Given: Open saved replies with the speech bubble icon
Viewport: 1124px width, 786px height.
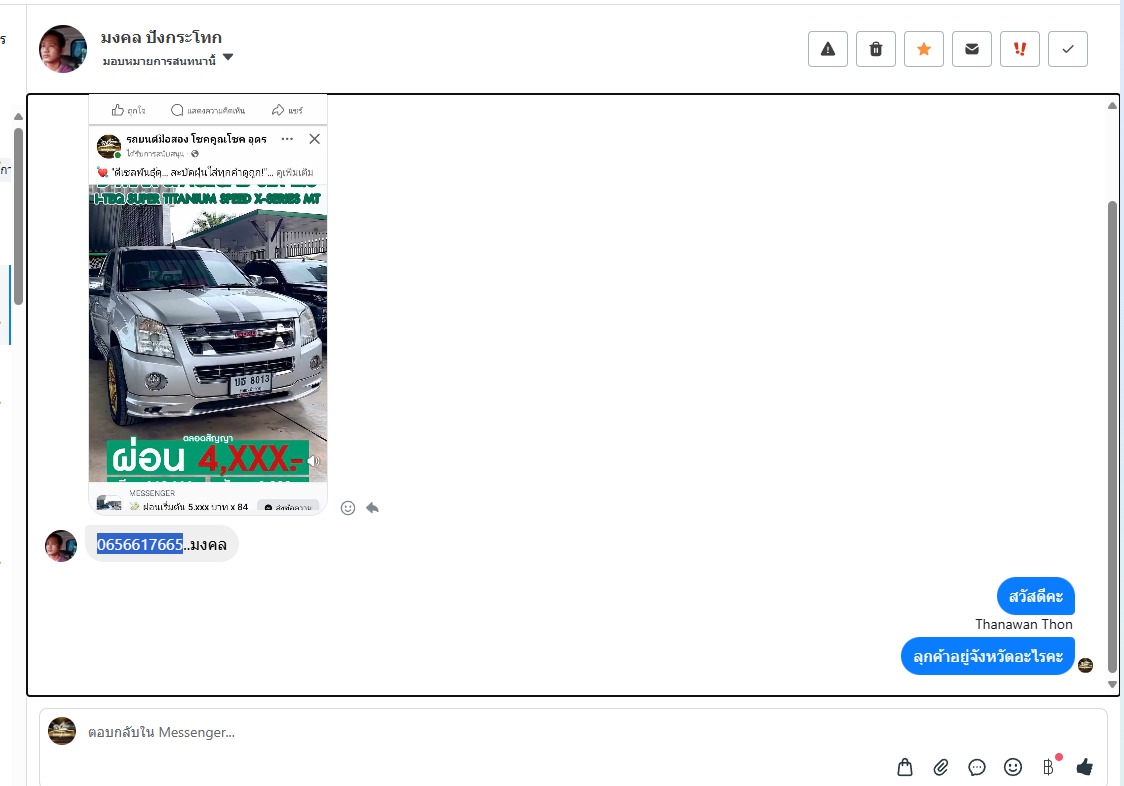Looking at the screenshot, I should [977, 767].
